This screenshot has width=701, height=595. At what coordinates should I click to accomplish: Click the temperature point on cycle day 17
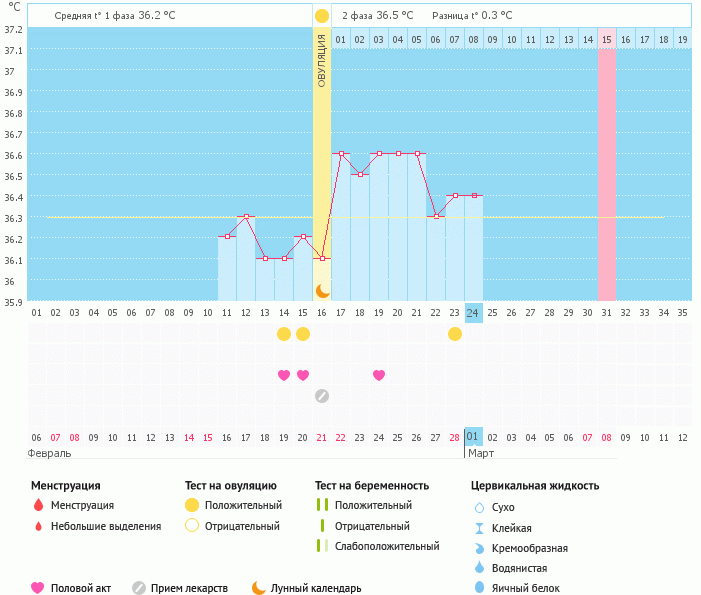coord(341,153)
